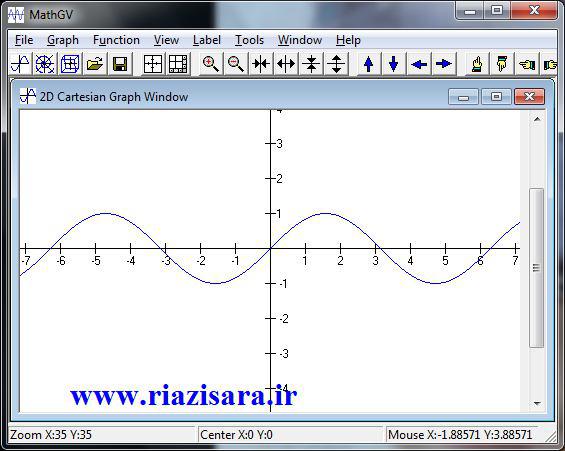Click the vertical scrollbar thumb
Image resolution: width=565 pixels, height=451 pixels.
[537, 268]
